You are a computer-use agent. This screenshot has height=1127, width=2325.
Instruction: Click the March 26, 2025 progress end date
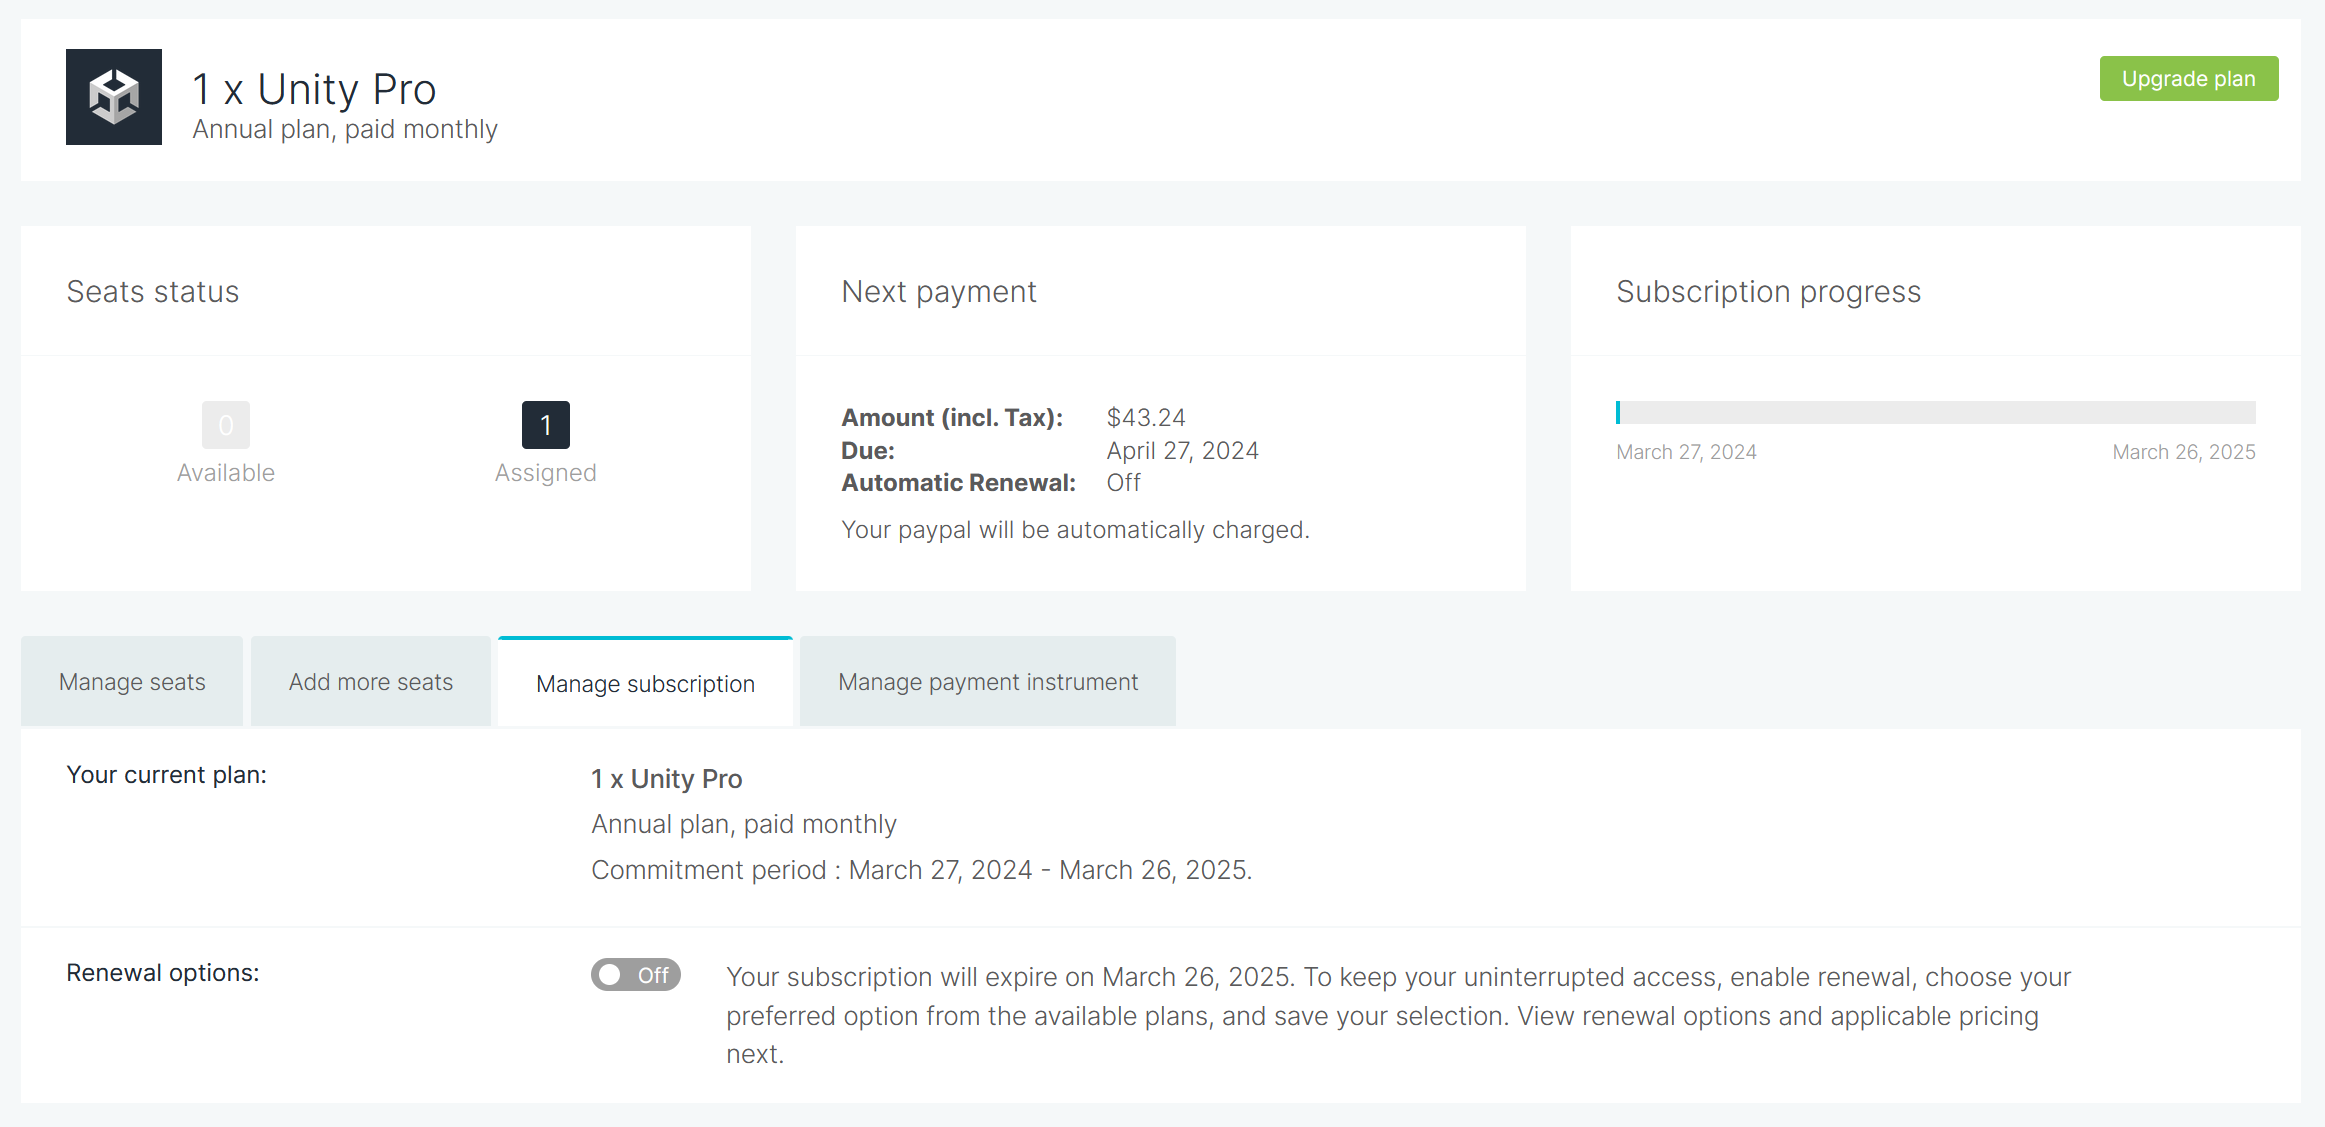[x=2184, y=452]
